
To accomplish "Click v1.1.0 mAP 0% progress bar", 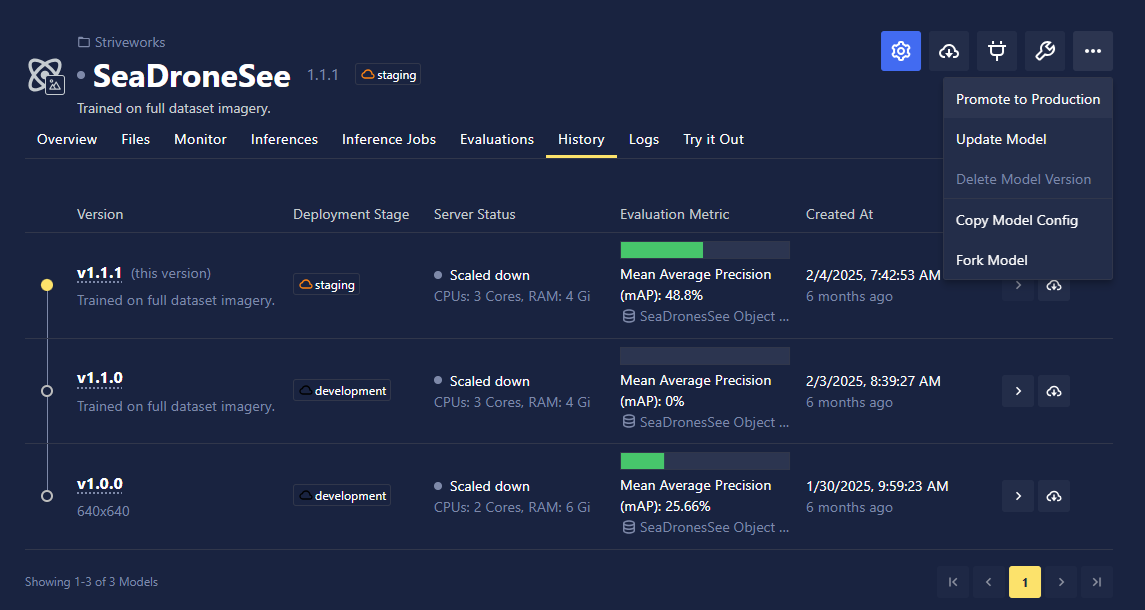I will [x=705, y=356].
